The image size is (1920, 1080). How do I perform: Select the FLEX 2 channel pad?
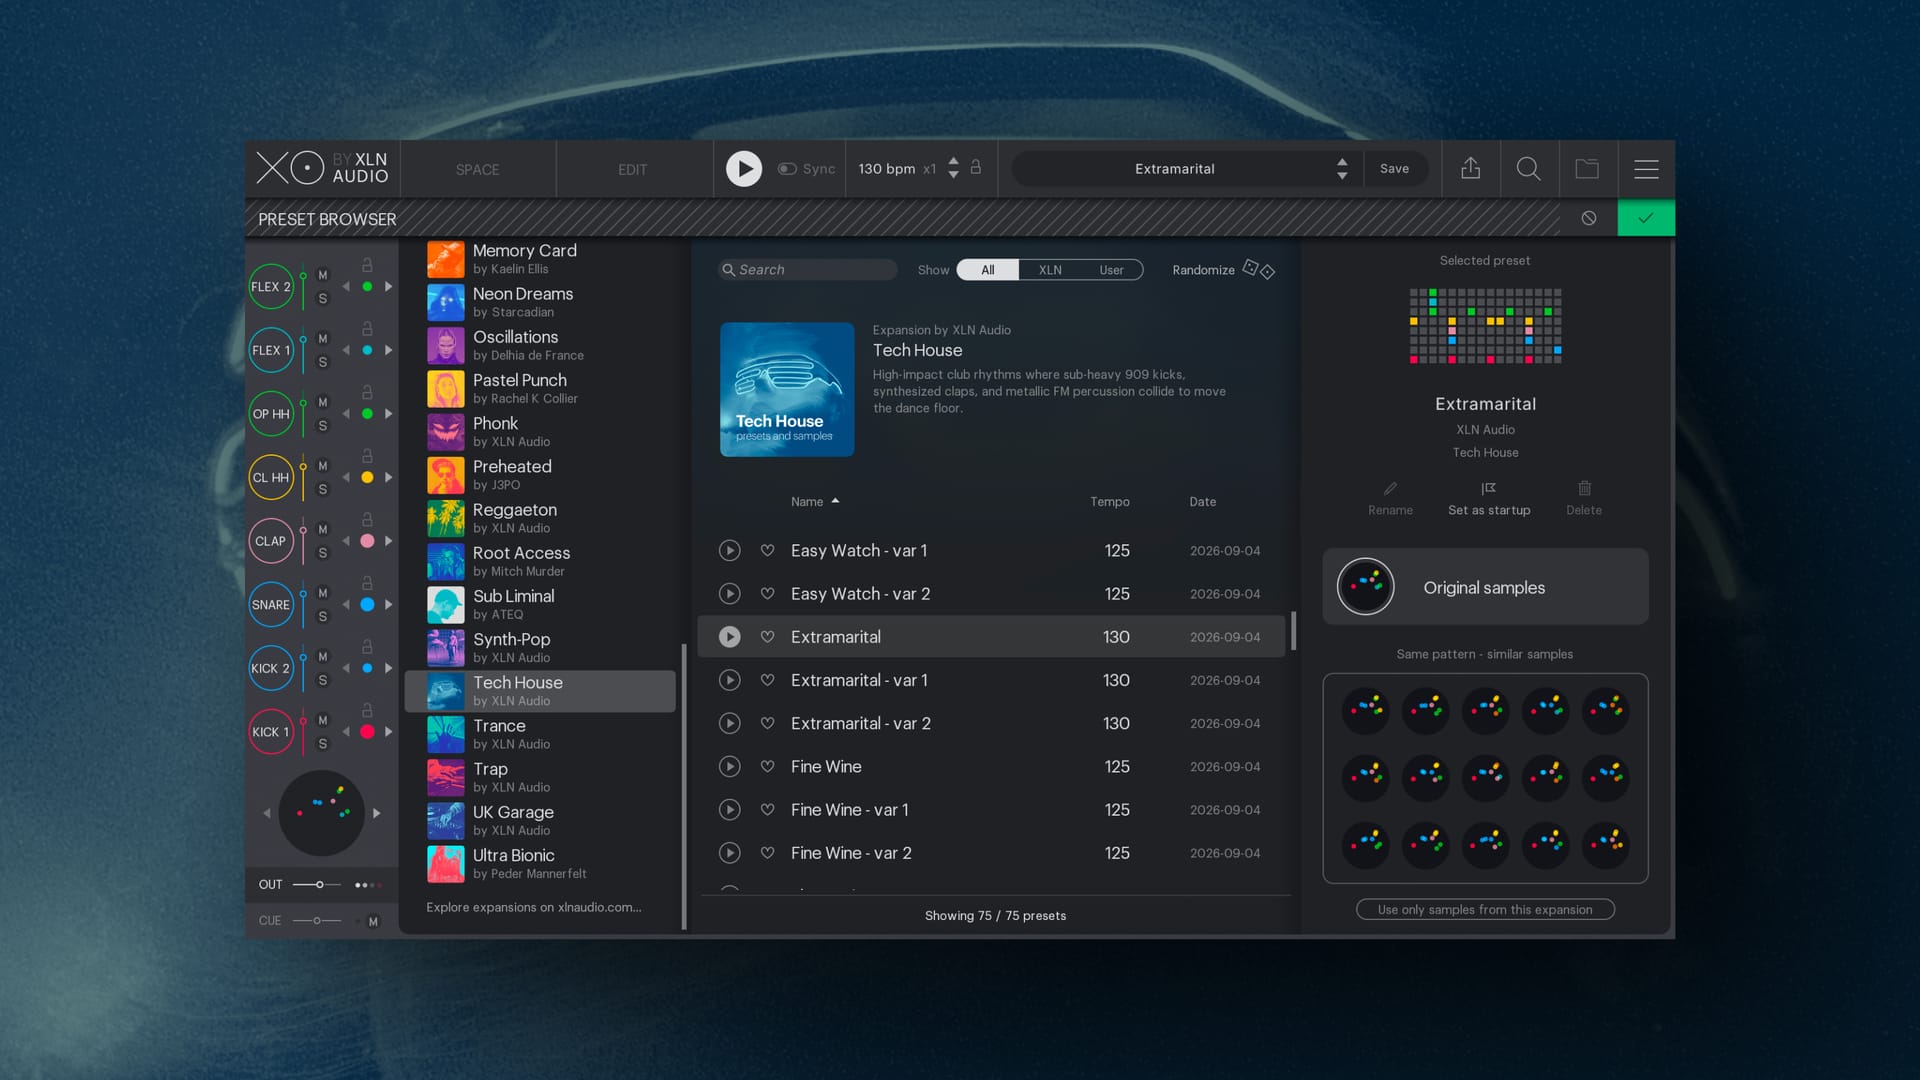[x=271, y=287]
